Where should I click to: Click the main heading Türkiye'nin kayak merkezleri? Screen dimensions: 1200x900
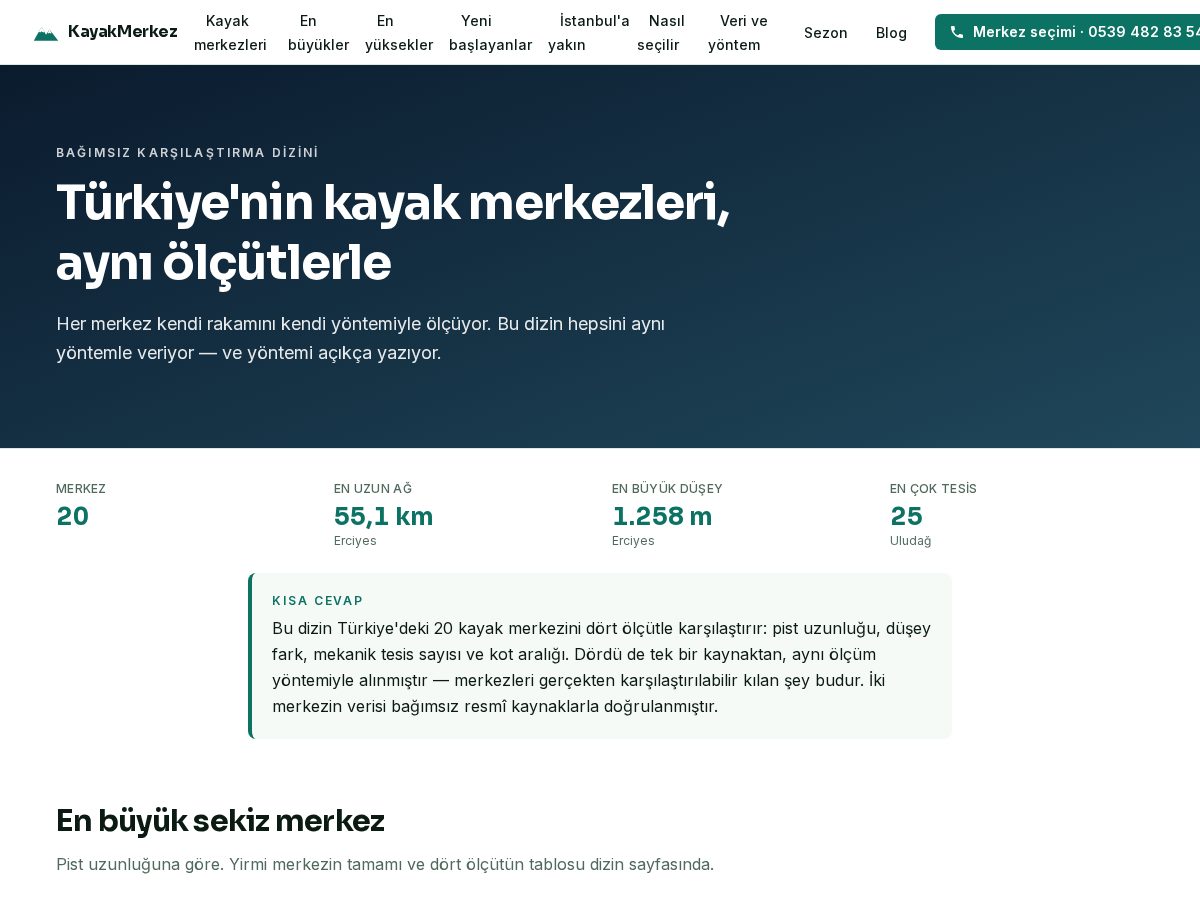393,232
